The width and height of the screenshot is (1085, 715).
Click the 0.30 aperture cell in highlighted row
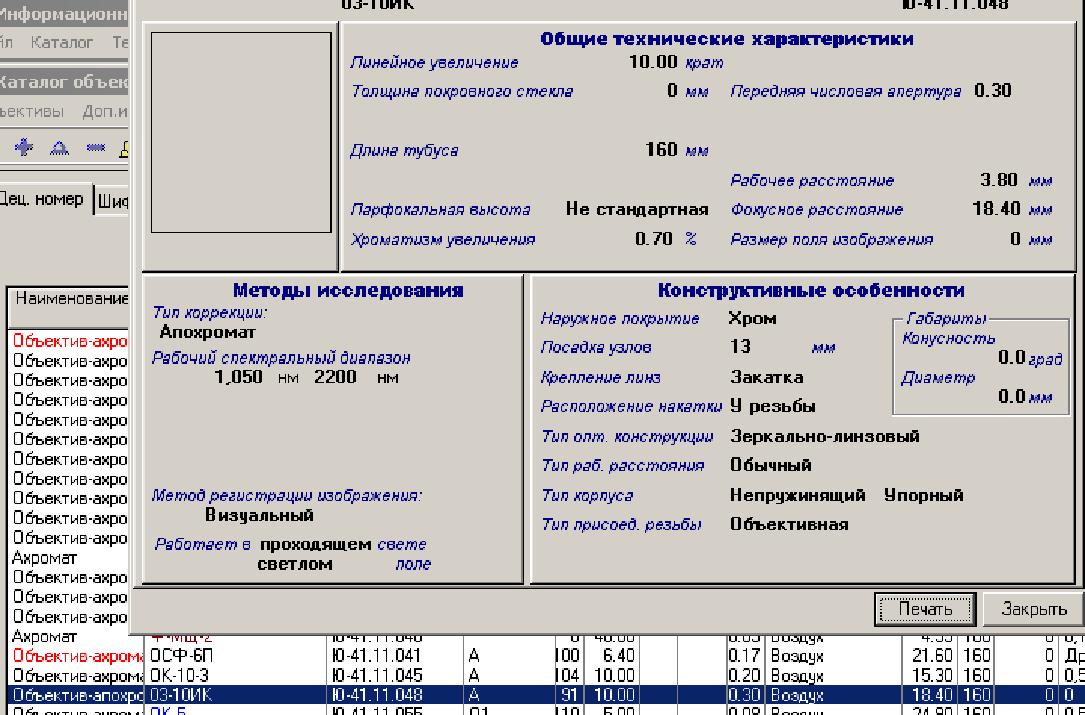pos(745,695)
